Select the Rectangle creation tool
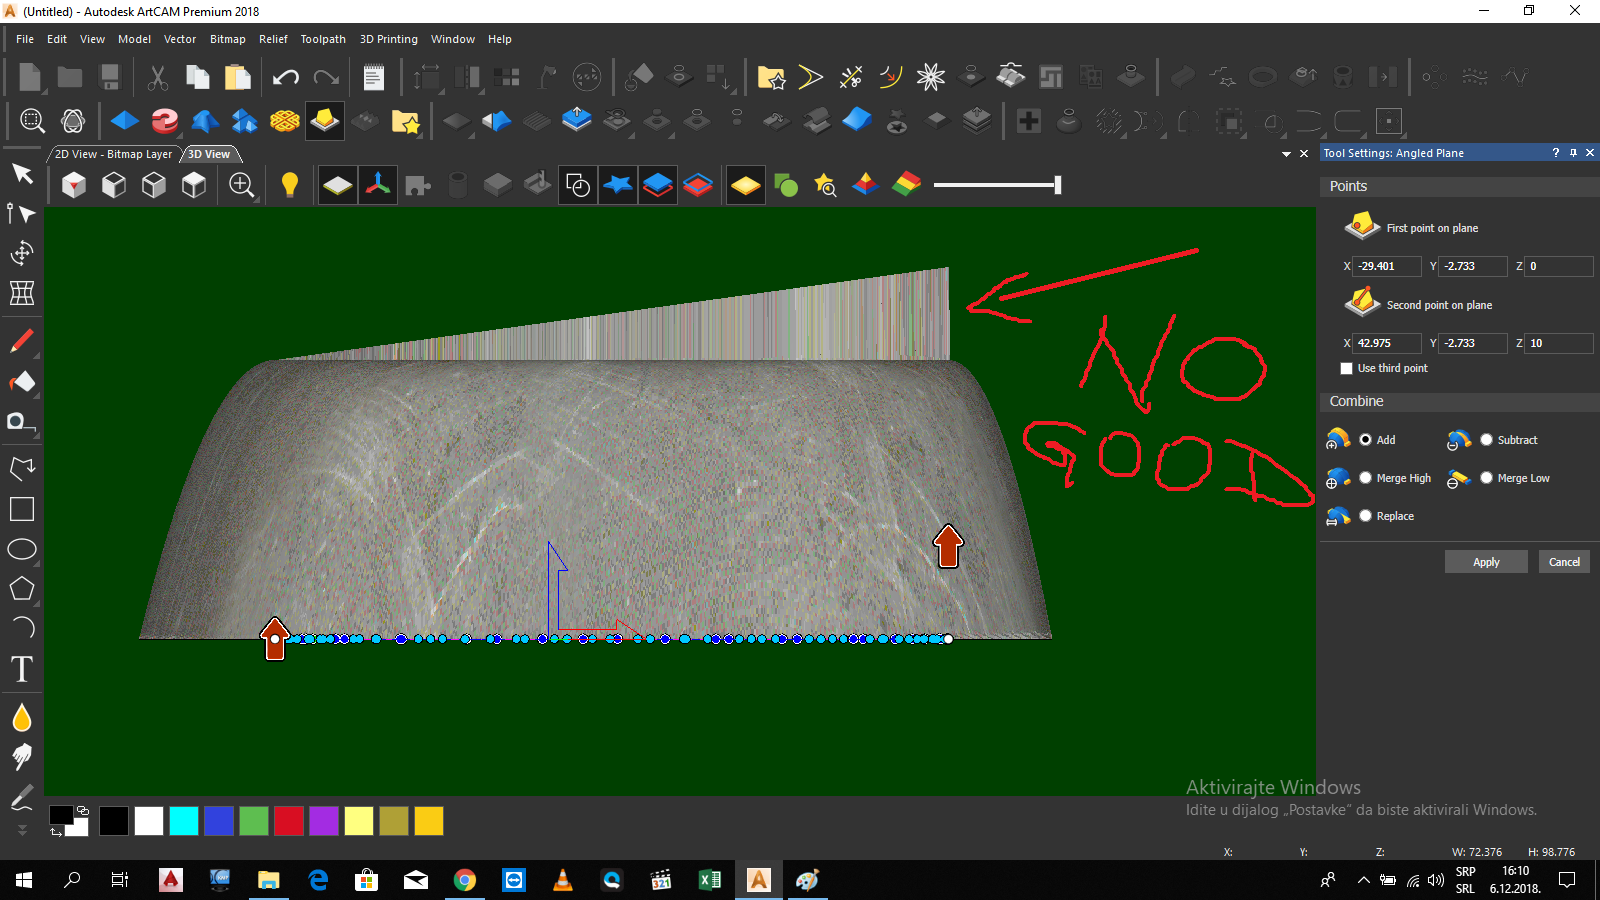Viewport: 1600px width, 900px height. [x=22, y=509]
